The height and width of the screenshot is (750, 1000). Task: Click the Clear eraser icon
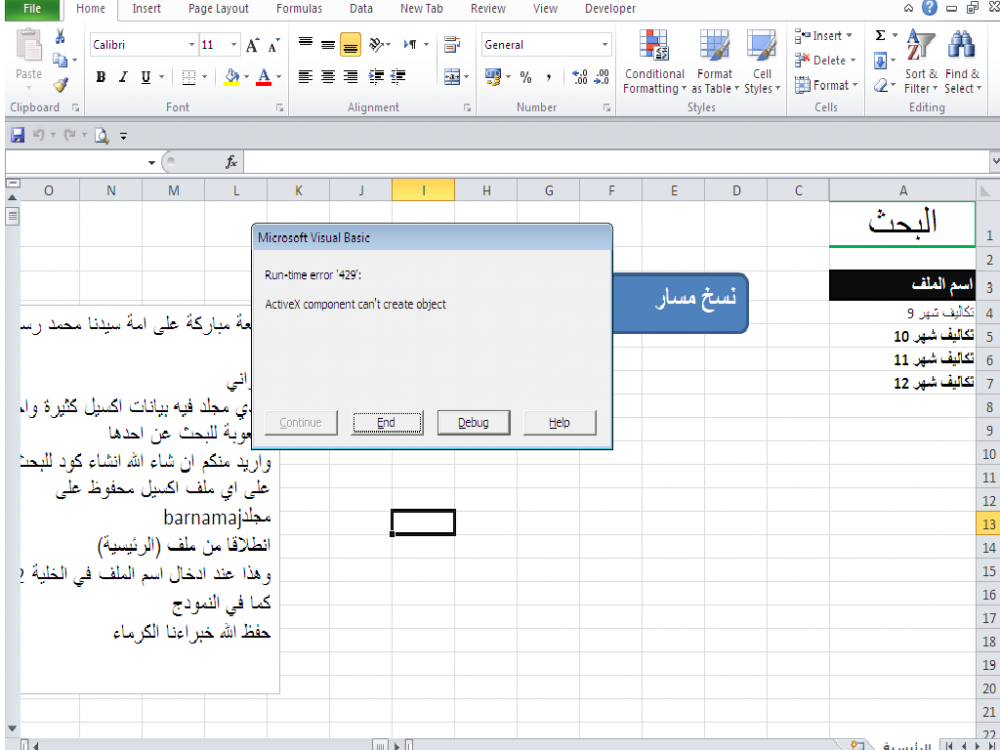[x=881, y=85]
